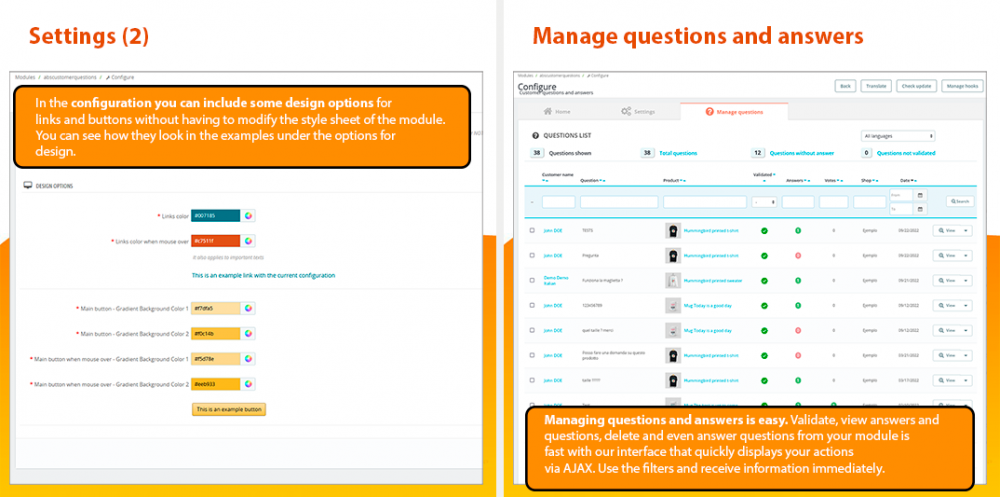The image size is (1000, 497).
Task: Open the From date calendar icon
Action: coord(920,195)
